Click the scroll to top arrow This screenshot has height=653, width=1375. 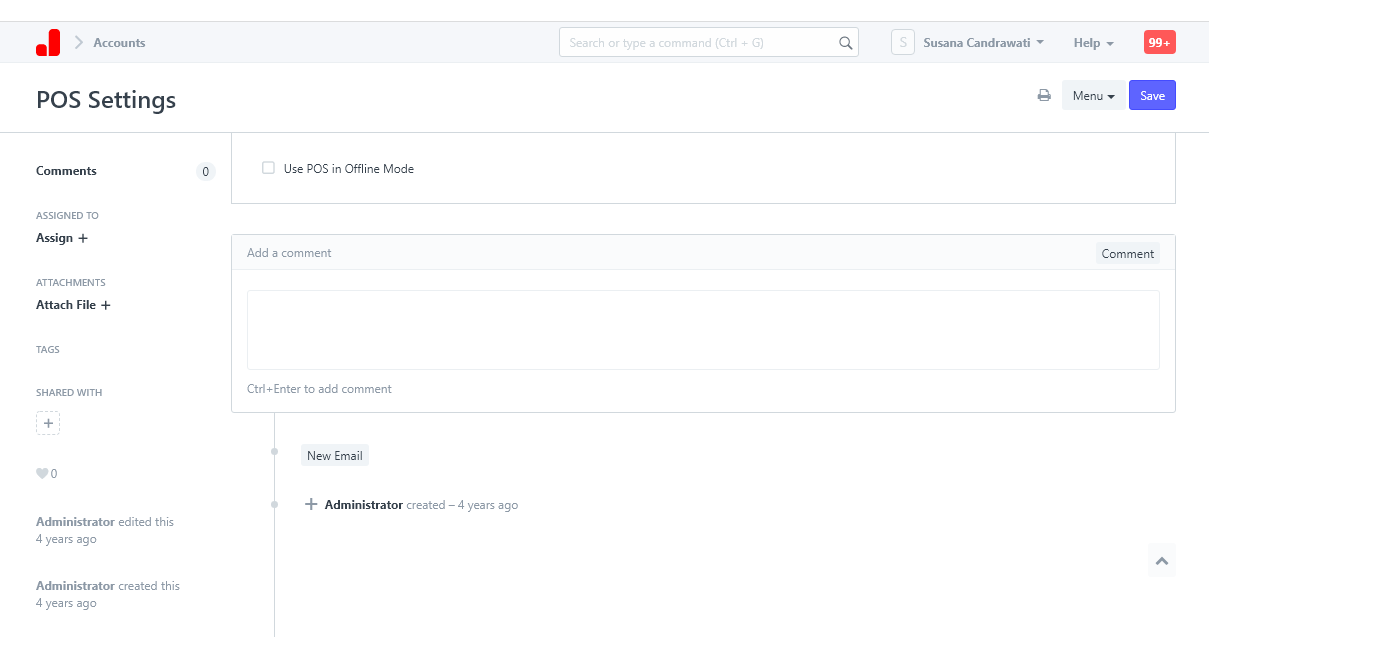click(1161, 561)
